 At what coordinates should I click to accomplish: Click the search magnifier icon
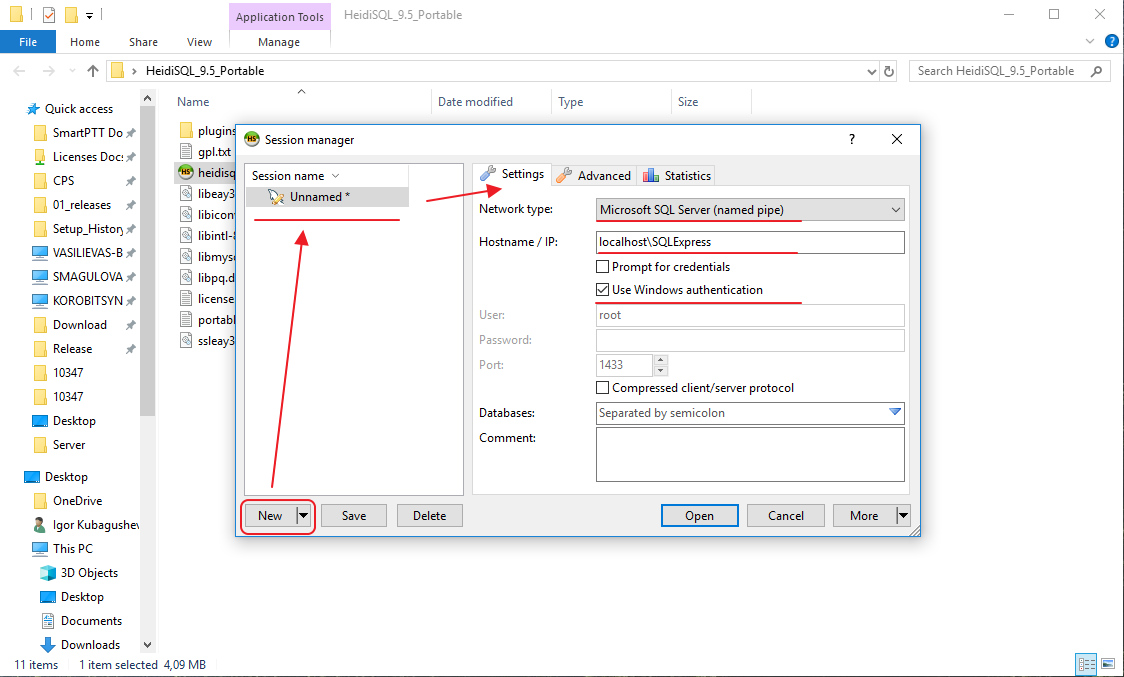tap(1096, 71)
